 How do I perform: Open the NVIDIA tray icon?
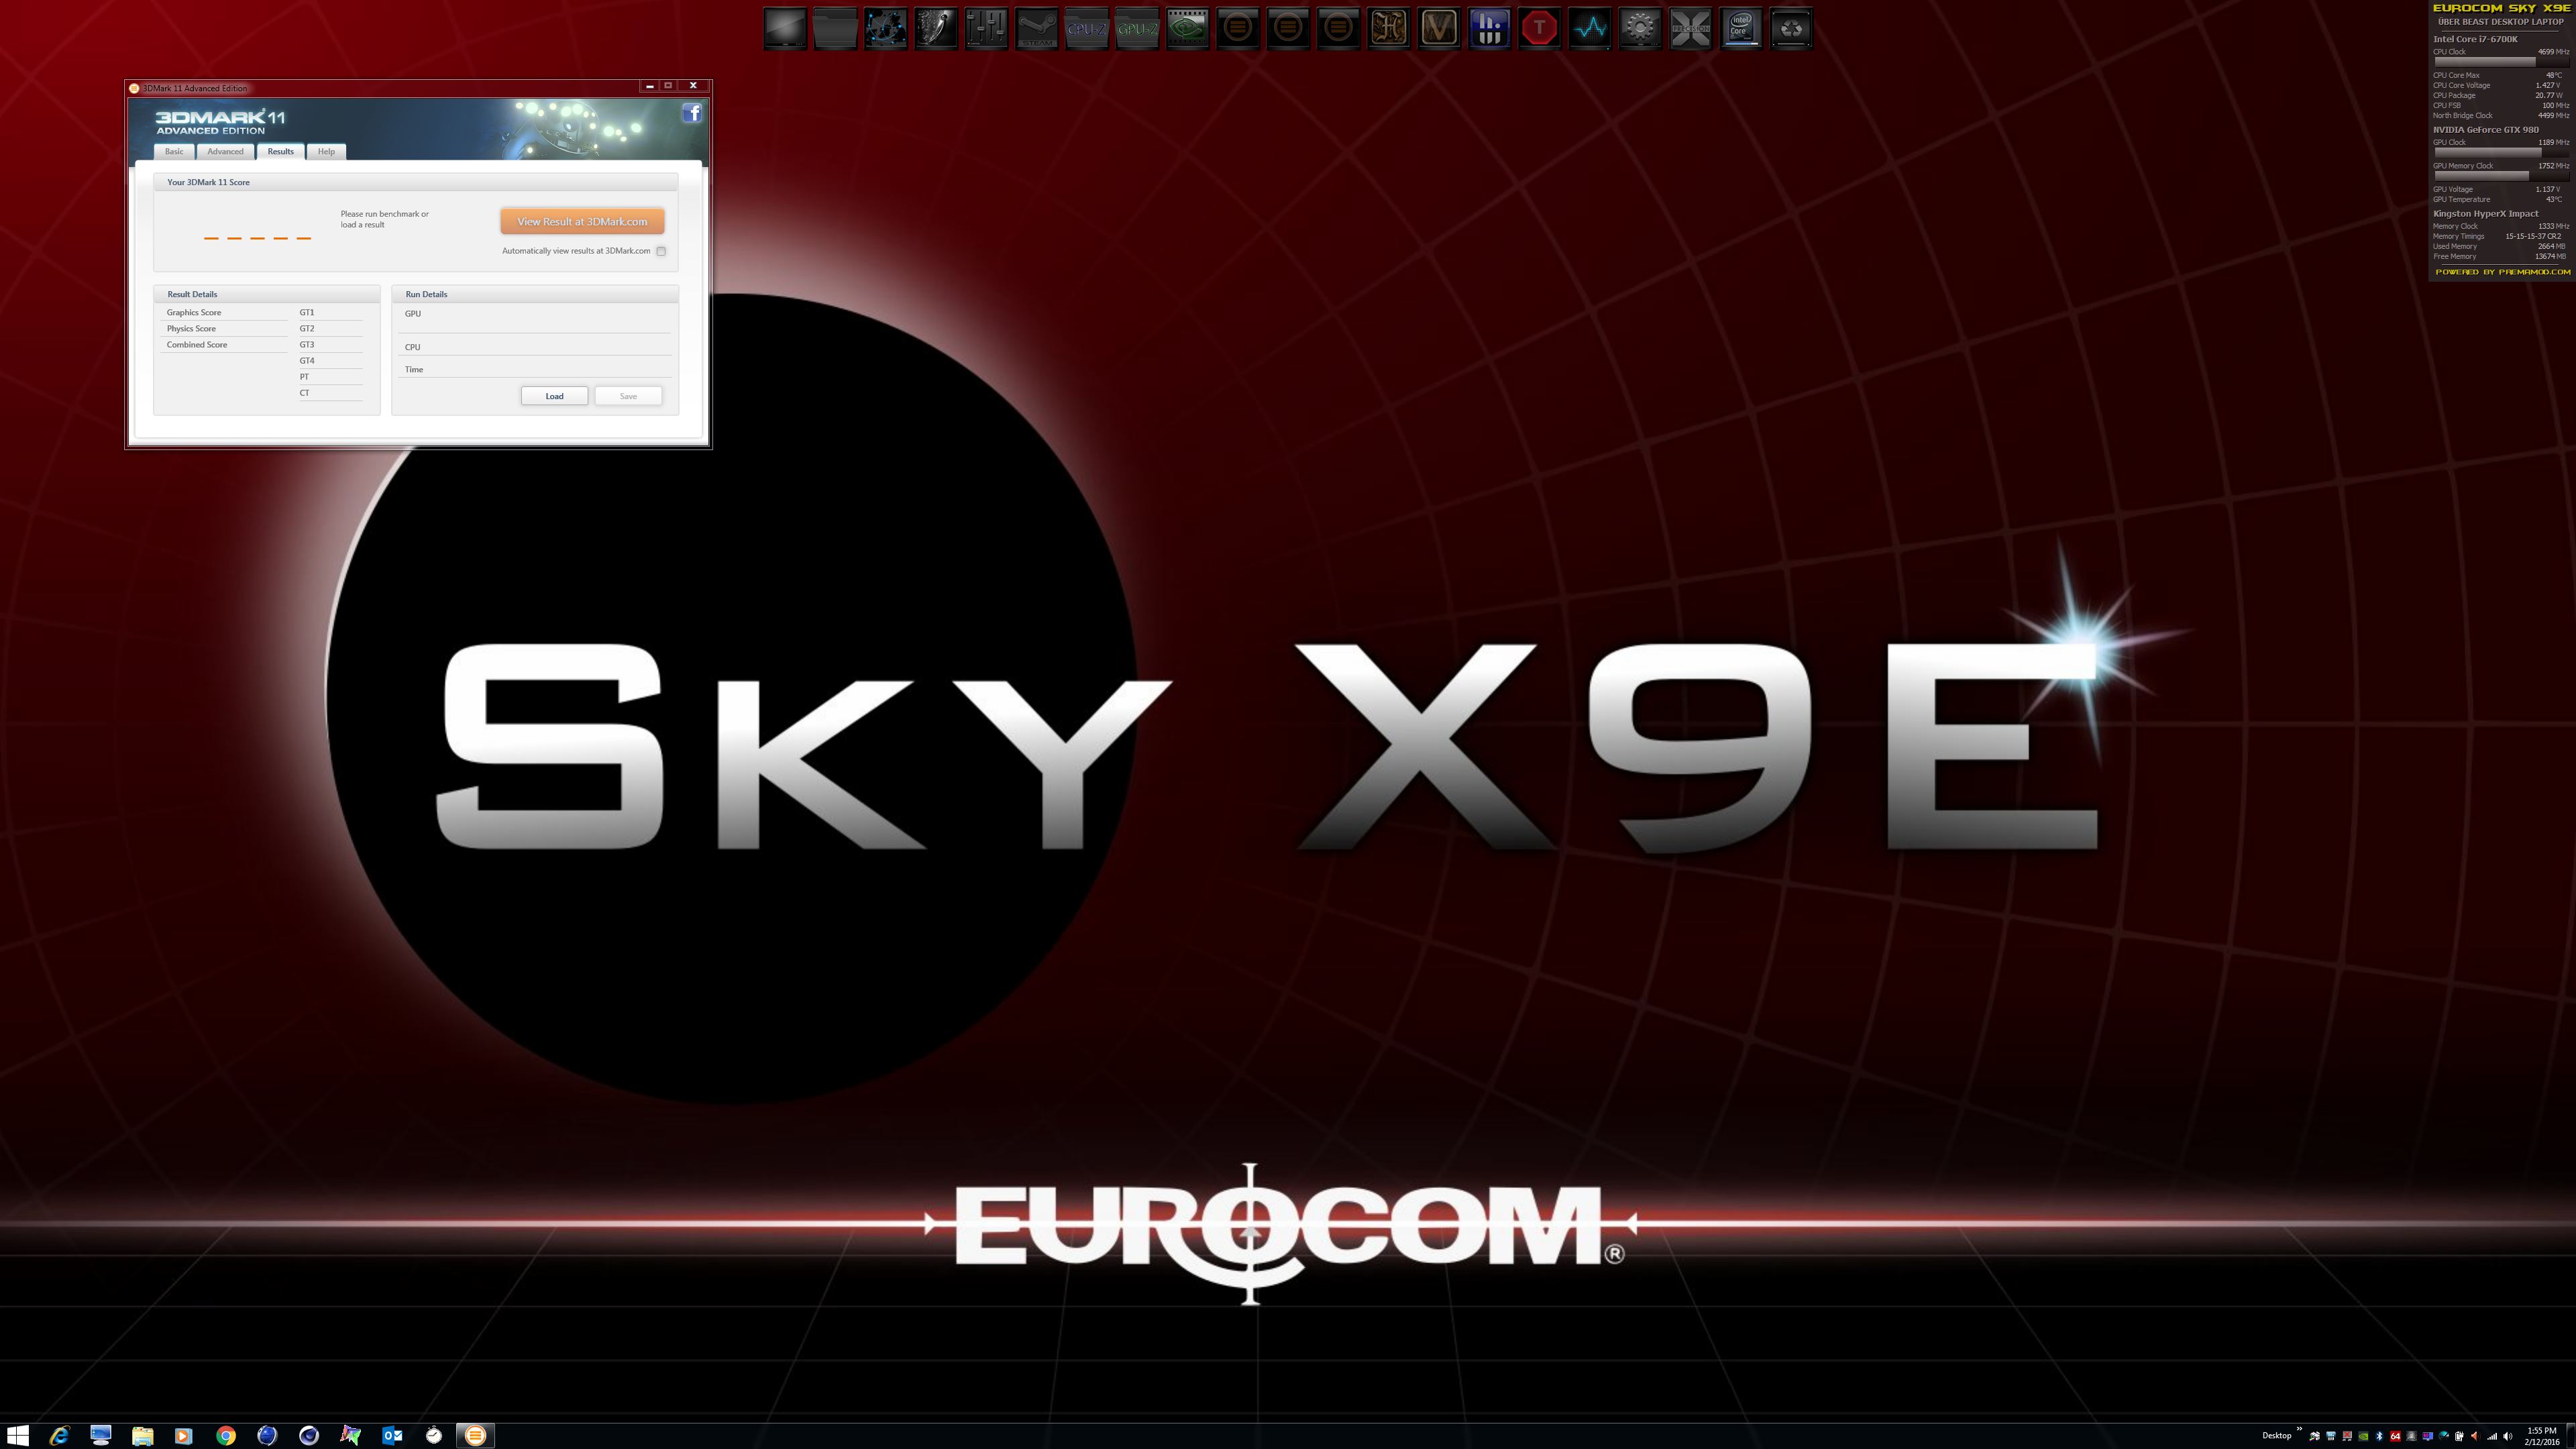click(2364, 1436)
